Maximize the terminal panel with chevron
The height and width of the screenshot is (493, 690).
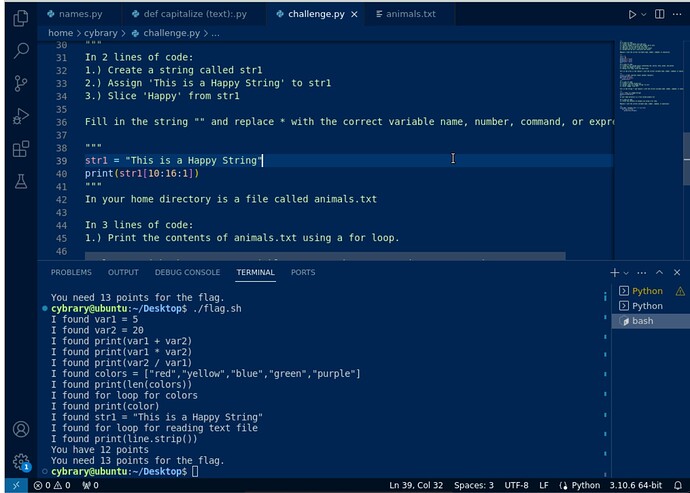659,272
